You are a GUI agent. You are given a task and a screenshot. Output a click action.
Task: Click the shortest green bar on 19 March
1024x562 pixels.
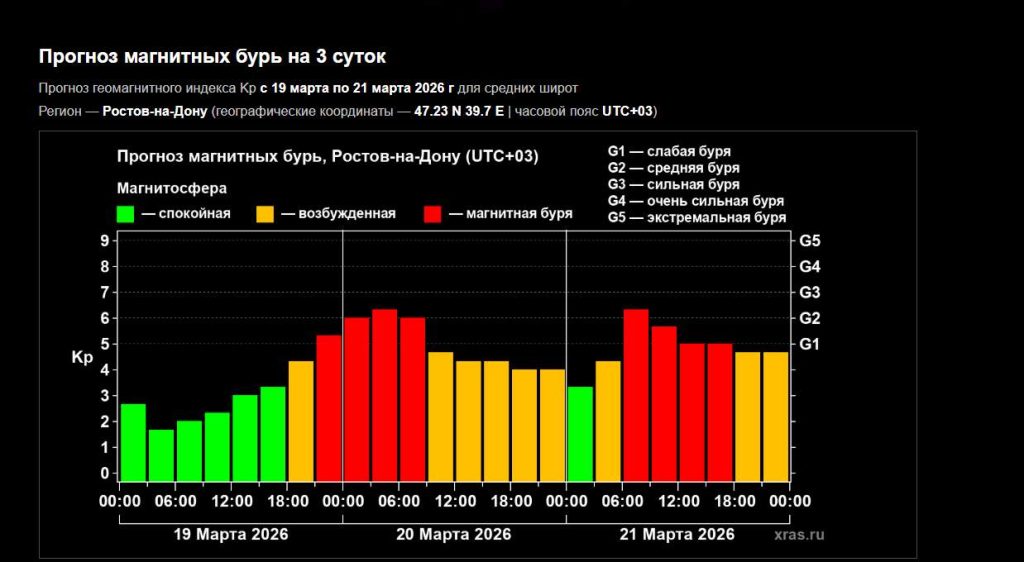[161, 456]
